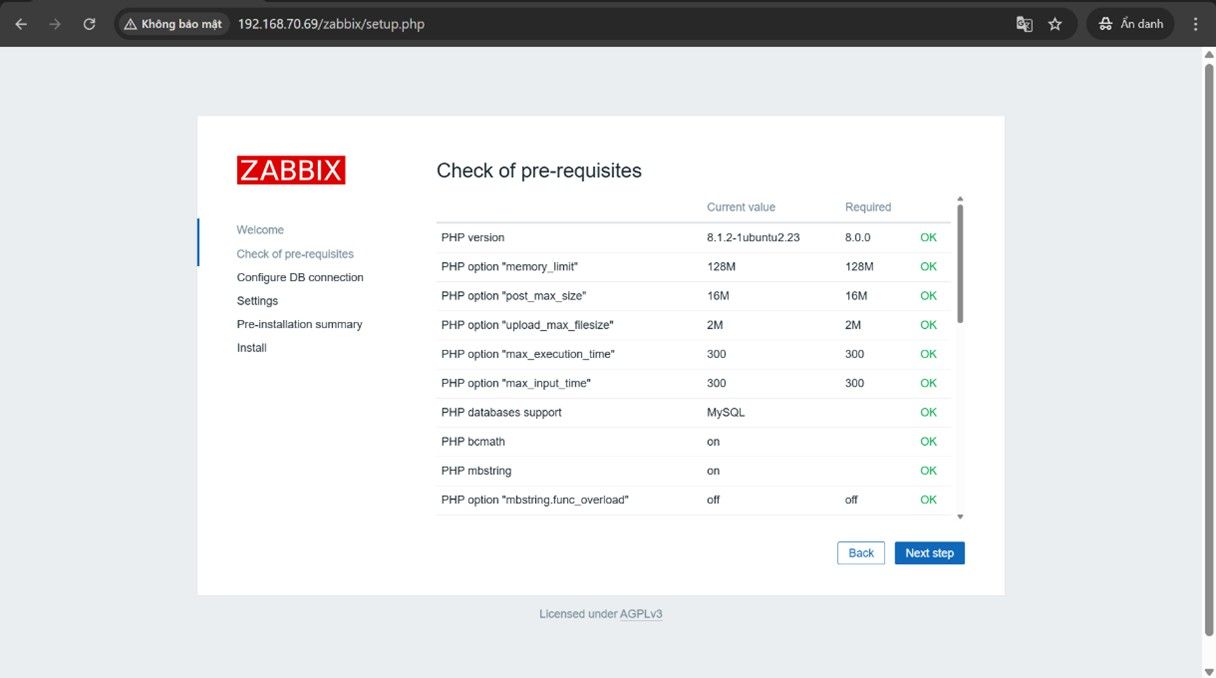Open the AGPLv3 license link
This screenshot has height=678, width=1216.
[640, 614]
